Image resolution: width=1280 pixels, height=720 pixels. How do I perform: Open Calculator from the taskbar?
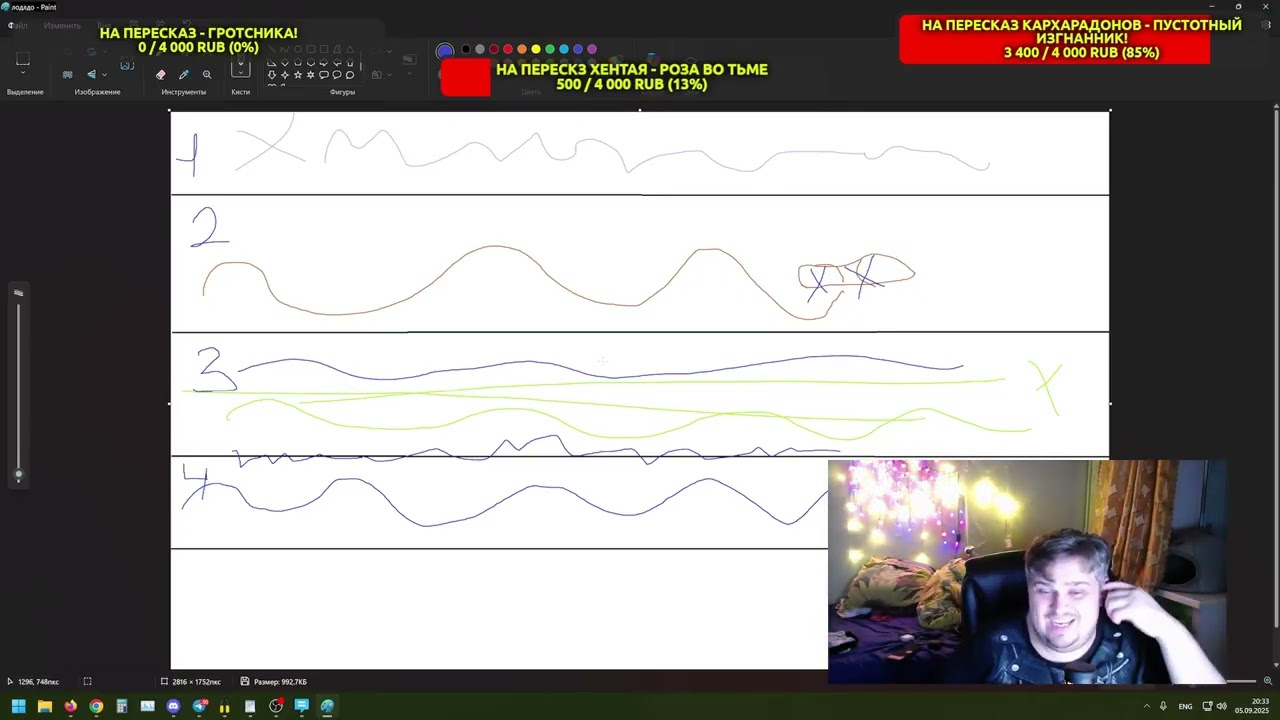point(122,706)
